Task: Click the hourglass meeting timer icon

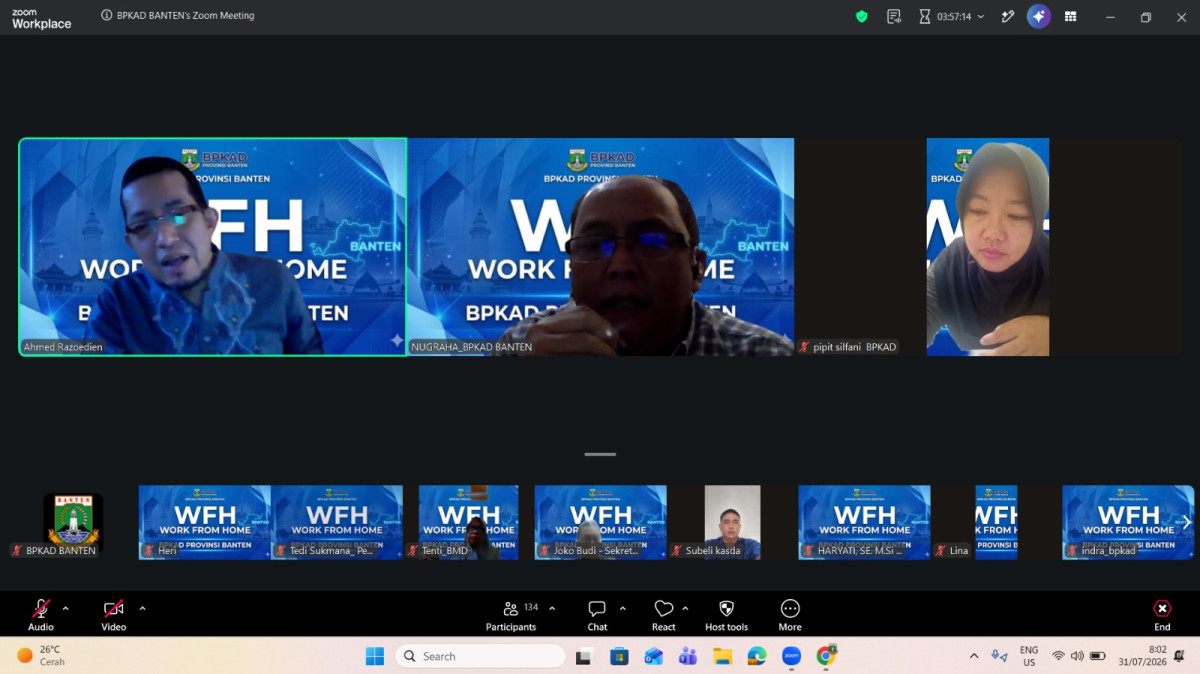Action: pos(925,16)
